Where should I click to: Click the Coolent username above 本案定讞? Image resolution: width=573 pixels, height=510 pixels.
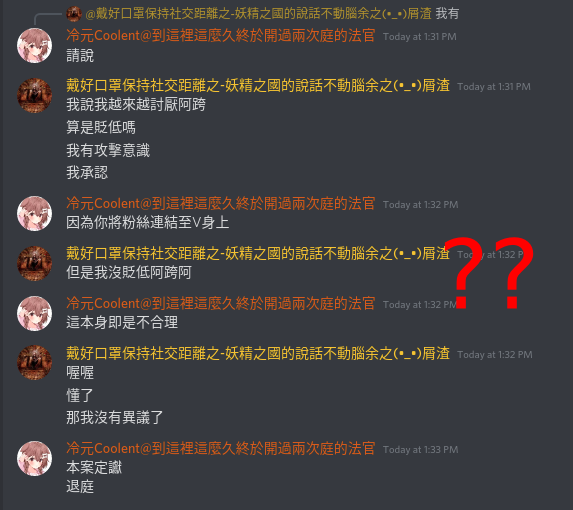[221, 449]
